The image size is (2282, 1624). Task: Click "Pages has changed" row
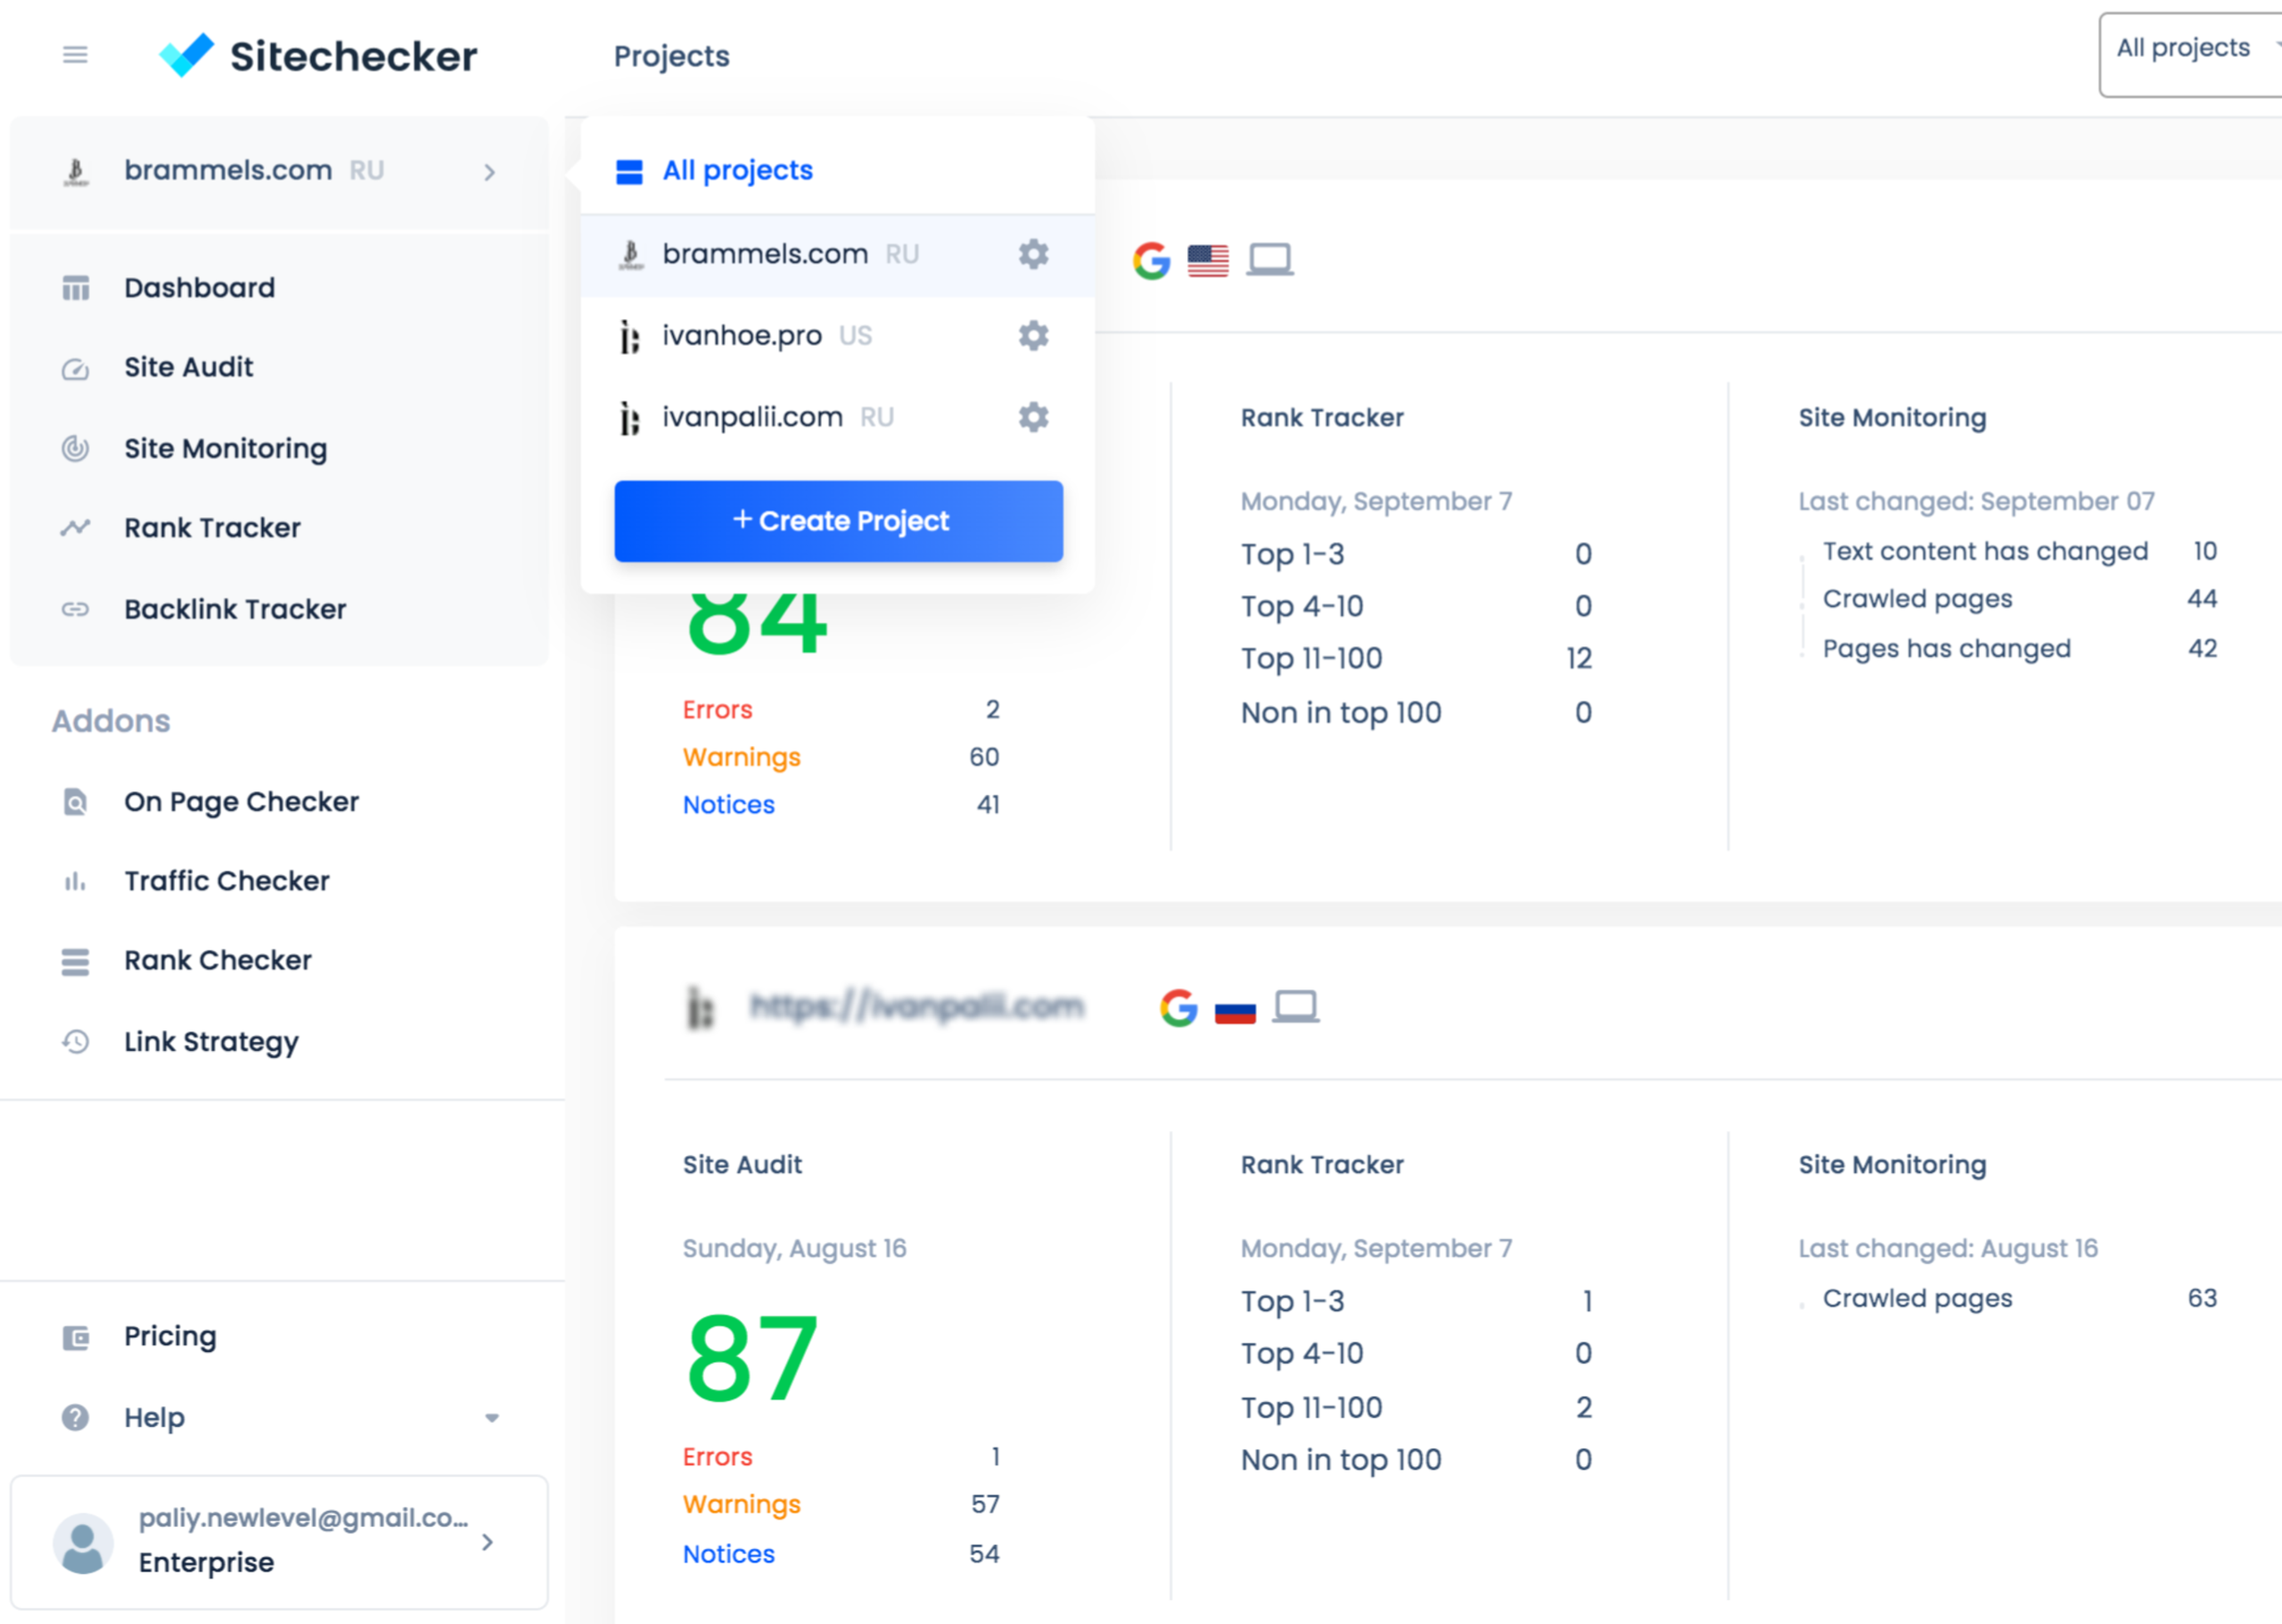click(2020, 648)
